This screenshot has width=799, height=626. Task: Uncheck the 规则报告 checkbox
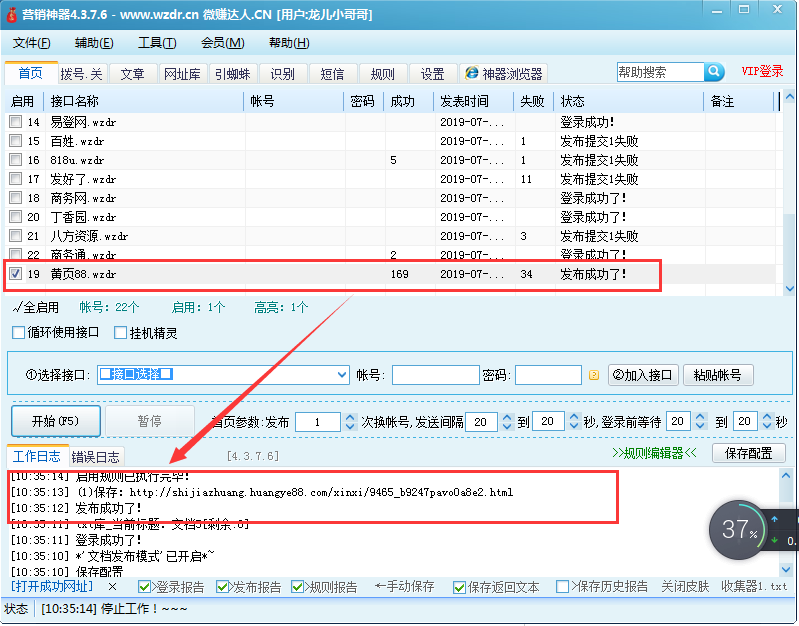click(297, 587)
